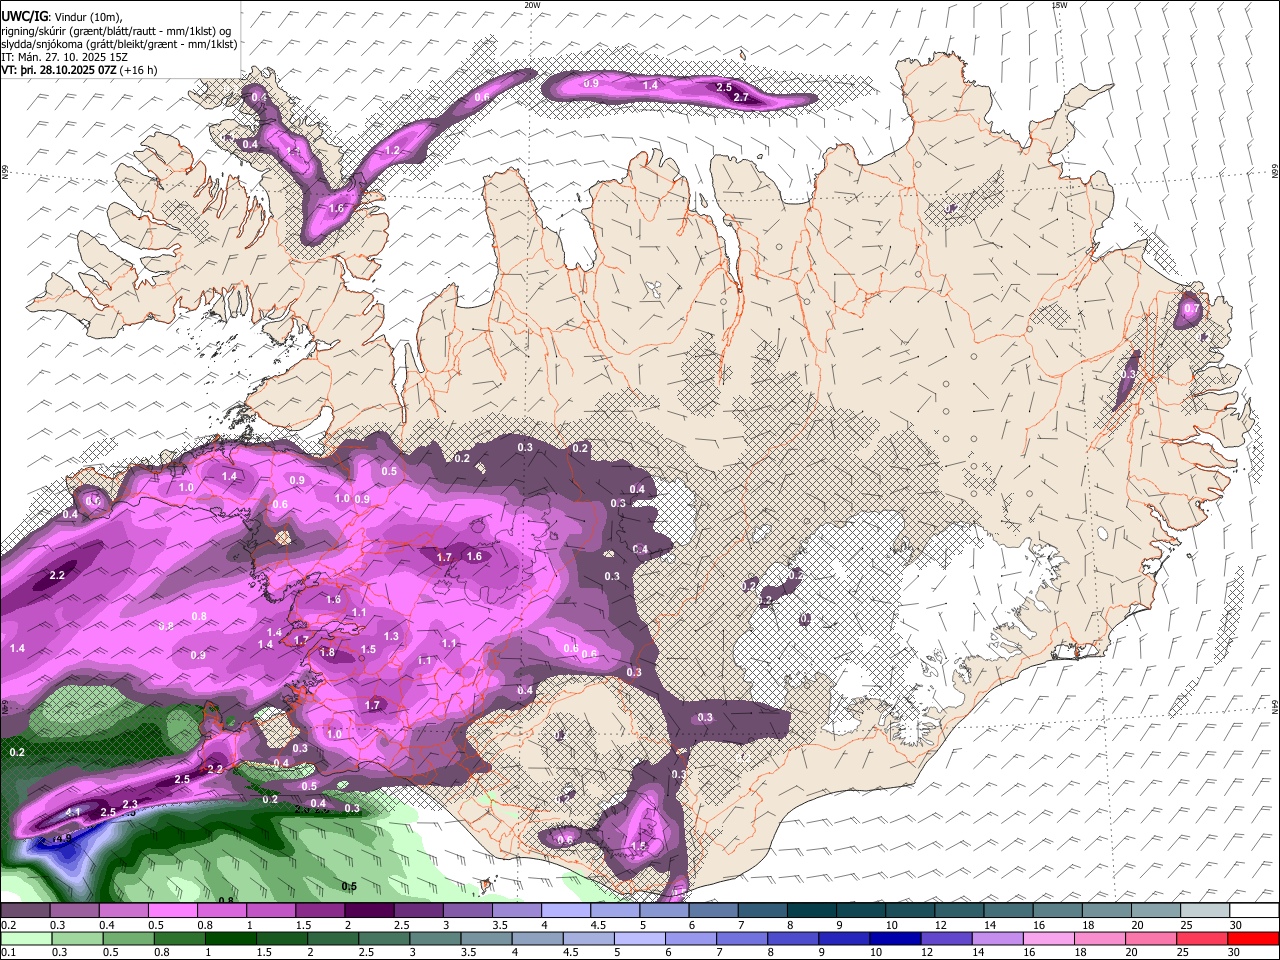The image size is (1280, 960).
Task: Click the 1.3 snowfall value in the southwest
Action: (391, 637)
